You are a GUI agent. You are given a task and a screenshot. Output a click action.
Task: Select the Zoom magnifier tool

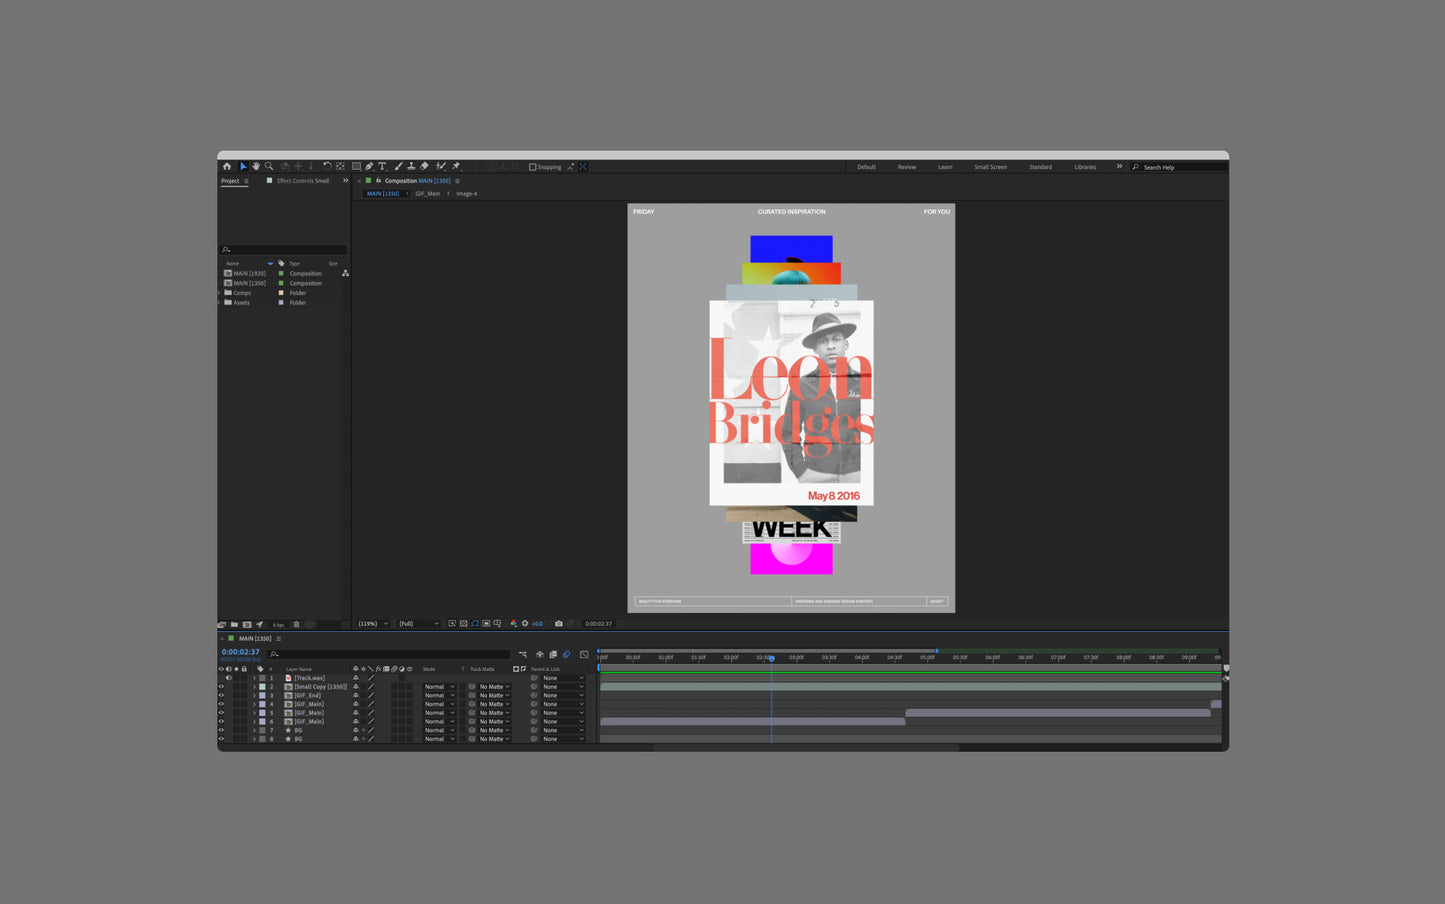(269, 166)
